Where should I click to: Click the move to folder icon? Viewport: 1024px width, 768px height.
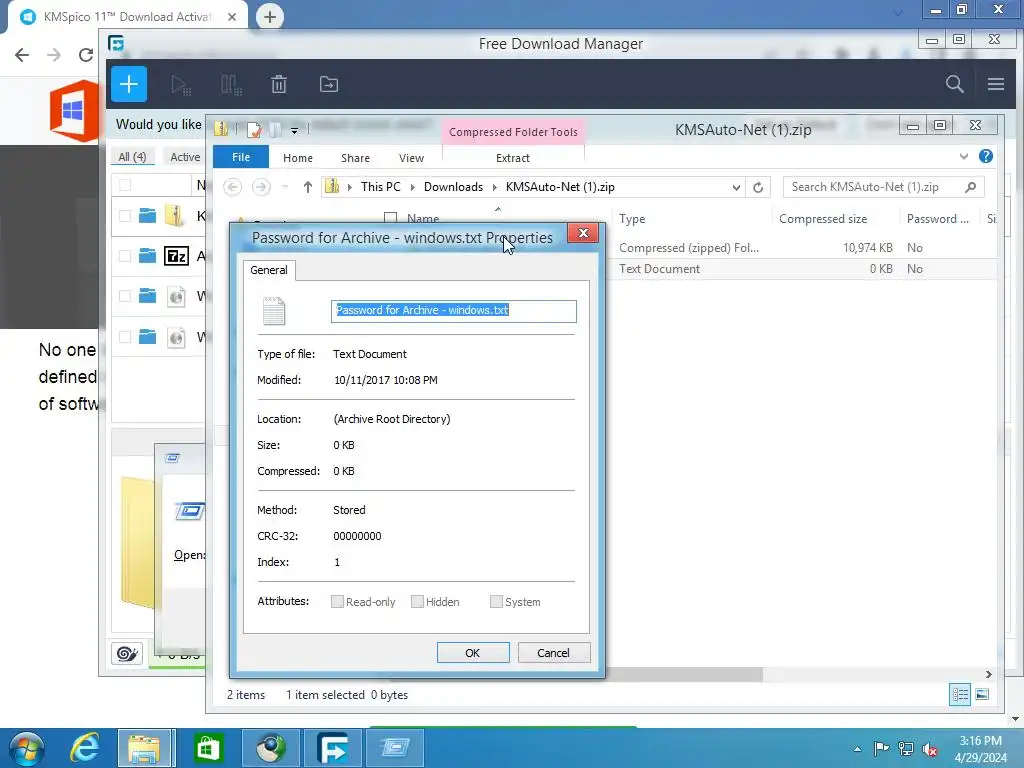[x=328, y=84]
